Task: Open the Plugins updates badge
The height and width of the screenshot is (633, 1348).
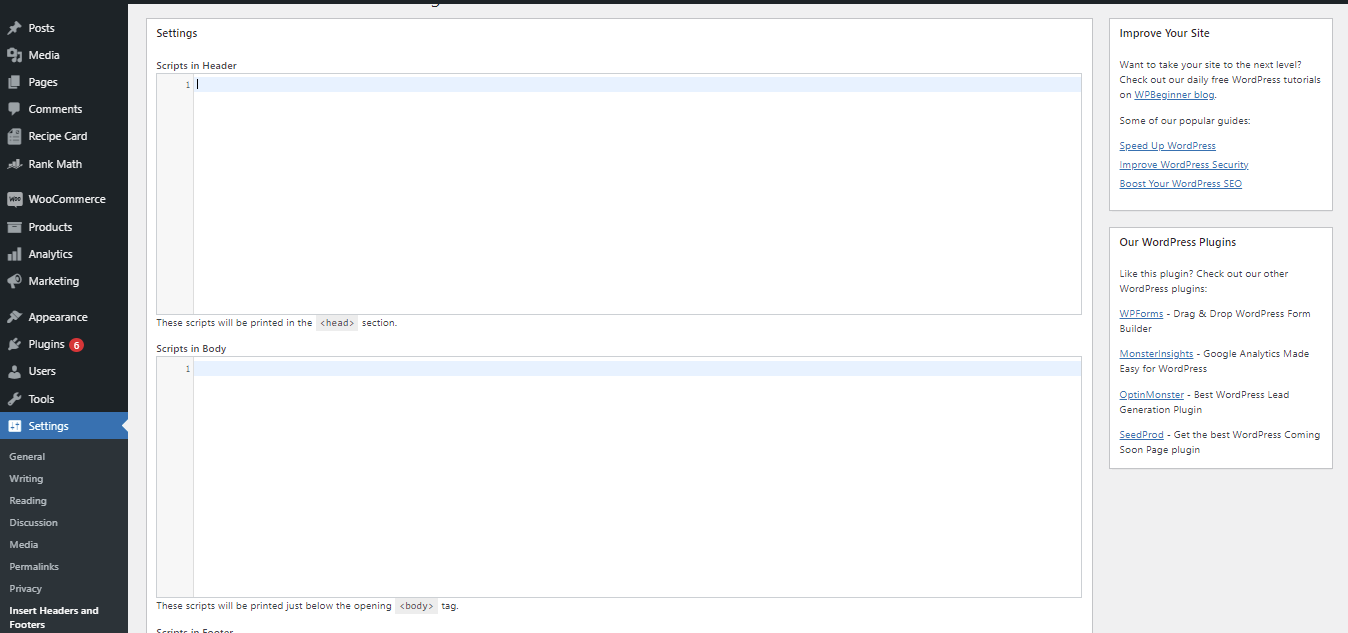Action: (77, 345)
